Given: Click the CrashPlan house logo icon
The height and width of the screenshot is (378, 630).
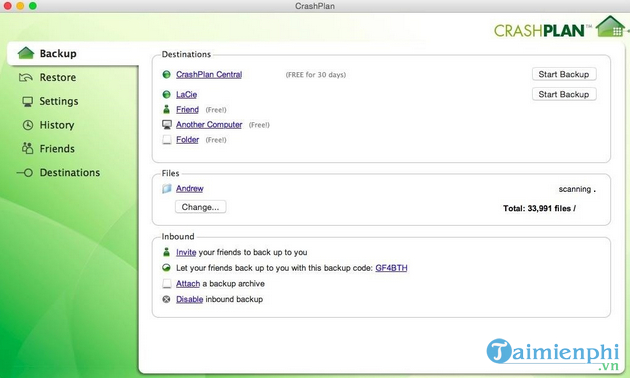Looking at the screenshot, I should coord(611,27).
